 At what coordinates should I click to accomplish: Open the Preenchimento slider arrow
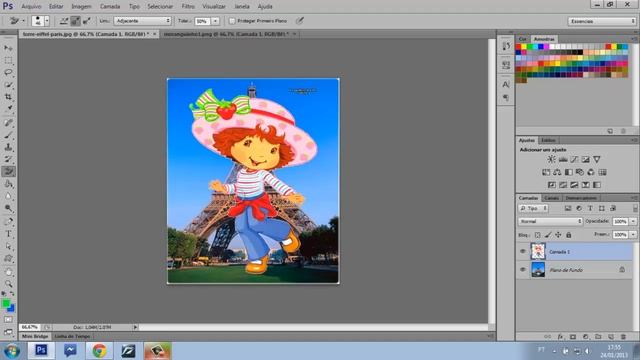click(x=633, y=235)
